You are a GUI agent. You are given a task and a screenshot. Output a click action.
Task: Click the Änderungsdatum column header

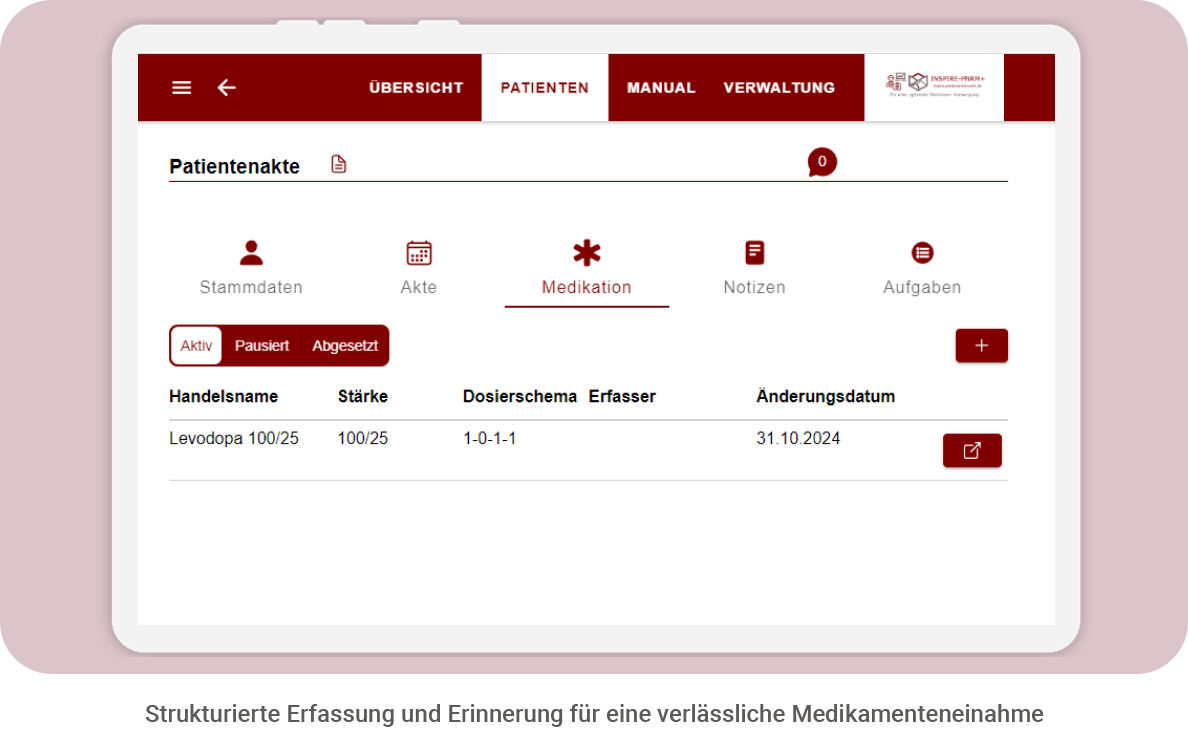[x=826, y=396]
